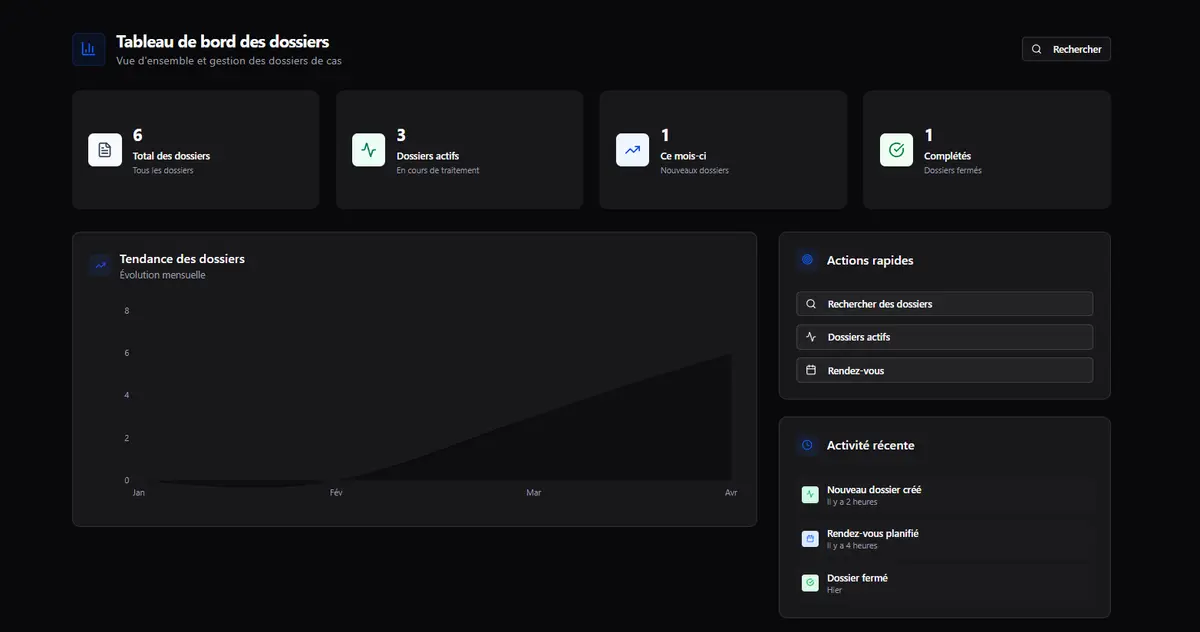Click the magnifier icon in Rechercher button
Viewport: 1200px width, 632px height.
[x=1037, y=49]
